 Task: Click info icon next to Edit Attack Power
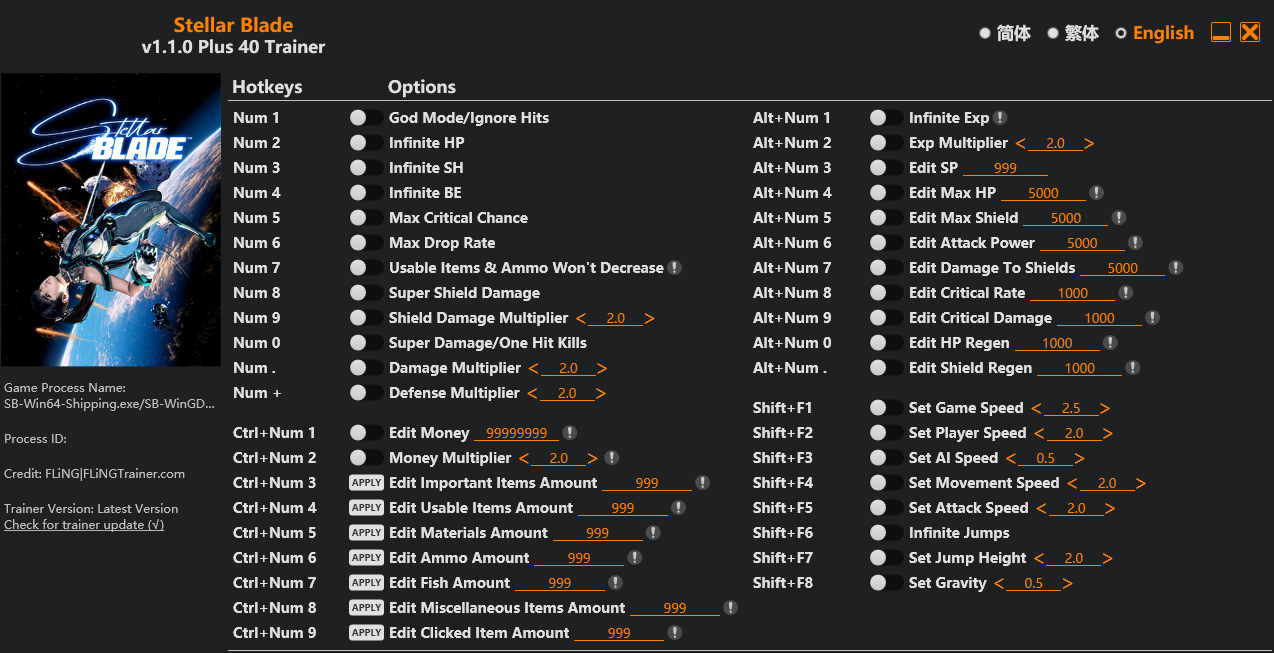point(1135,243)
